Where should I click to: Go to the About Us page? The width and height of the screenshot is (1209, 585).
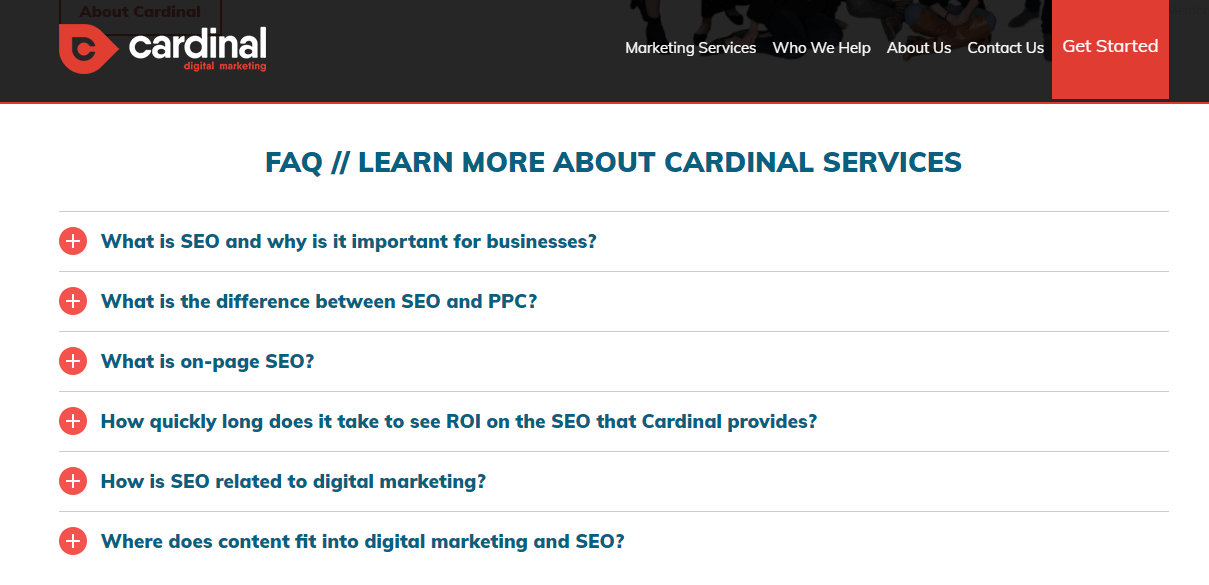point(918,48)
